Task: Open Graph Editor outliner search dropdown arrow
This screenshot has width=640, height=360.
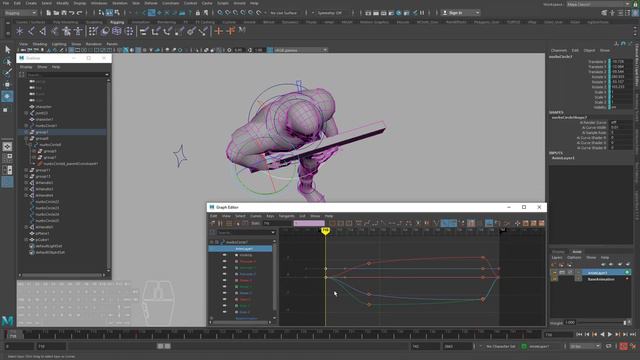Action: pyautogui.click(x=273, y=233)
